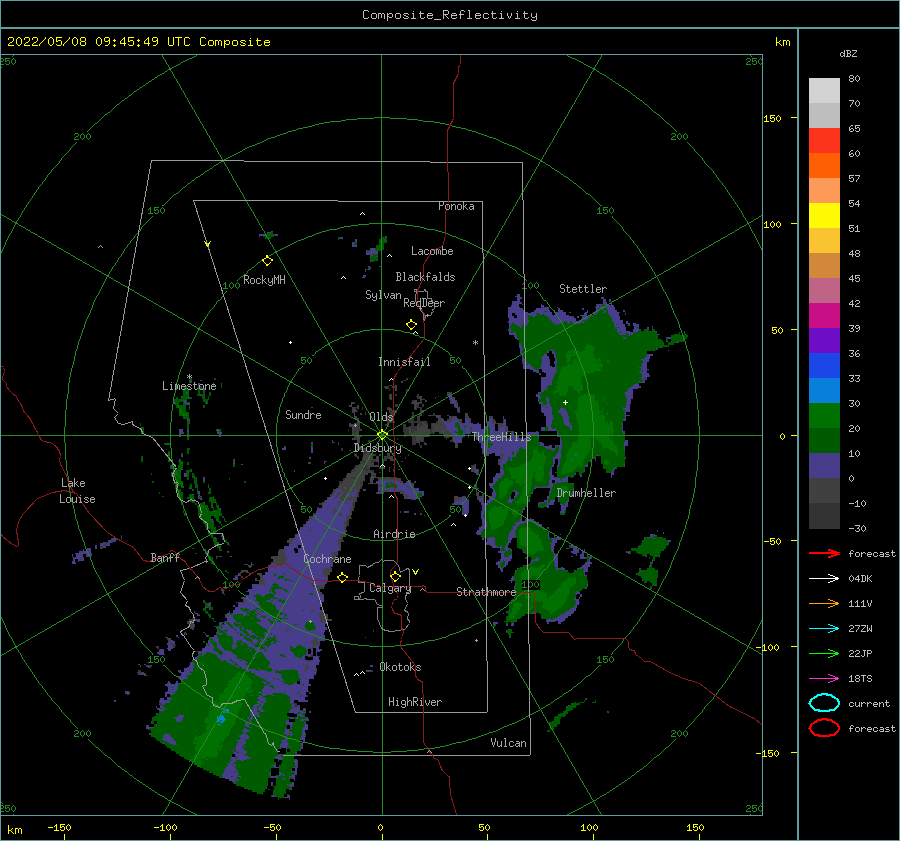Viewport: 900px width, 841px height.
Task: Click the Cochrane label on the map
Action: (327, 559)
